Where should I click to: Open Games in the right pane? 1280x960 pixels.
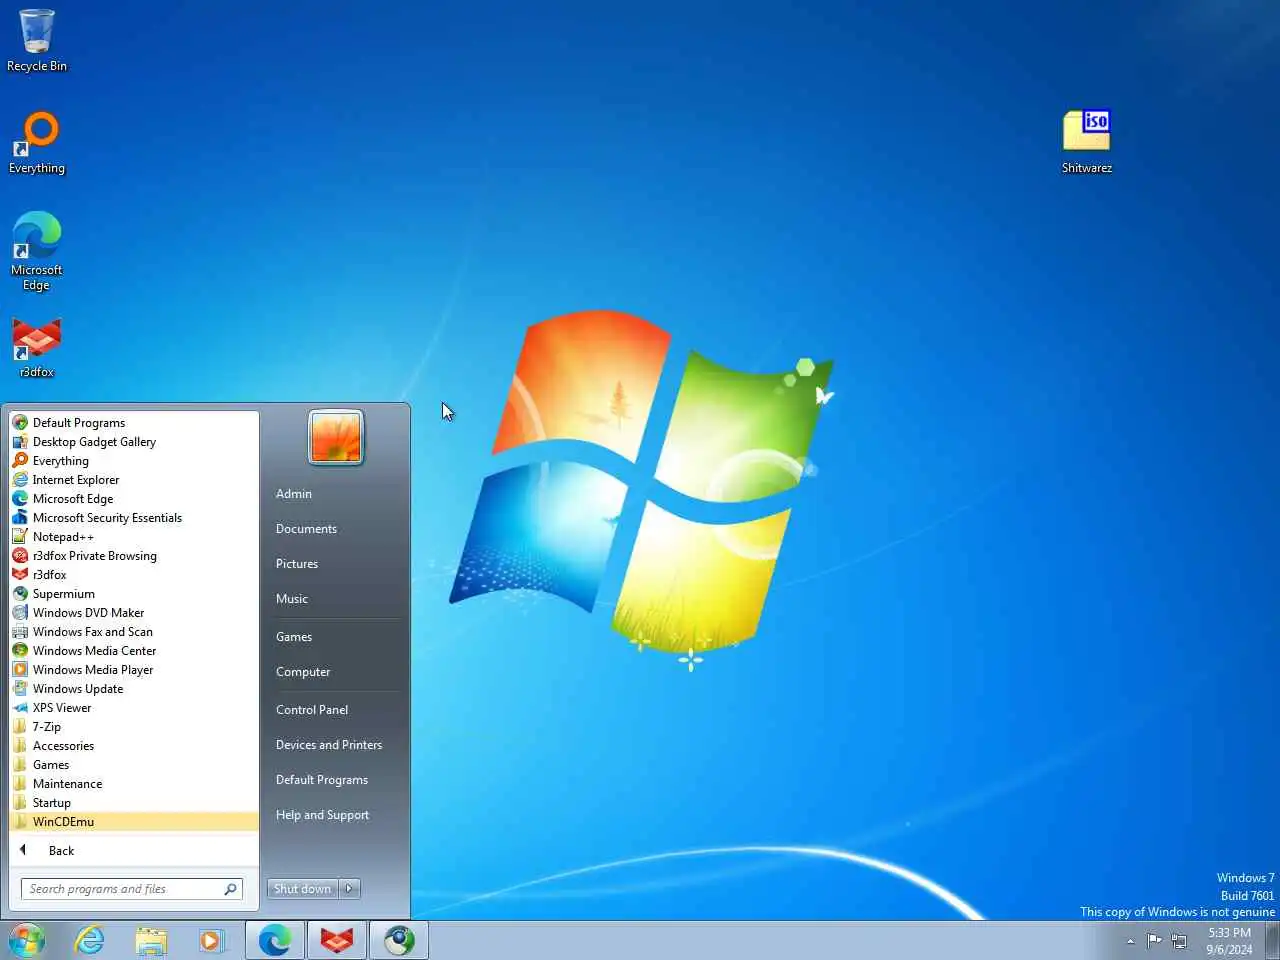(336, 637)
